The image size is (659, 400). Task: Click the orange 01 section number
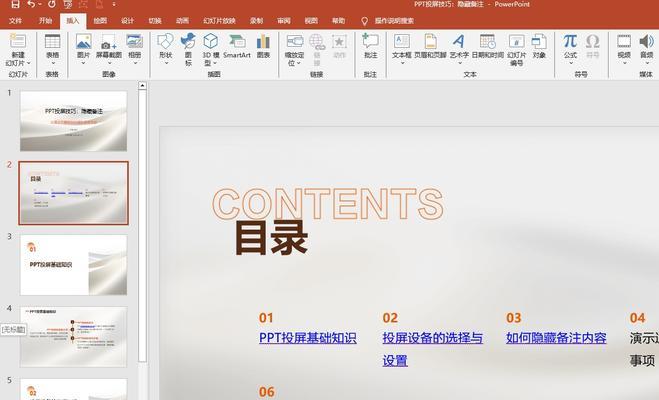pyautogui.click(x=266, y=318)
